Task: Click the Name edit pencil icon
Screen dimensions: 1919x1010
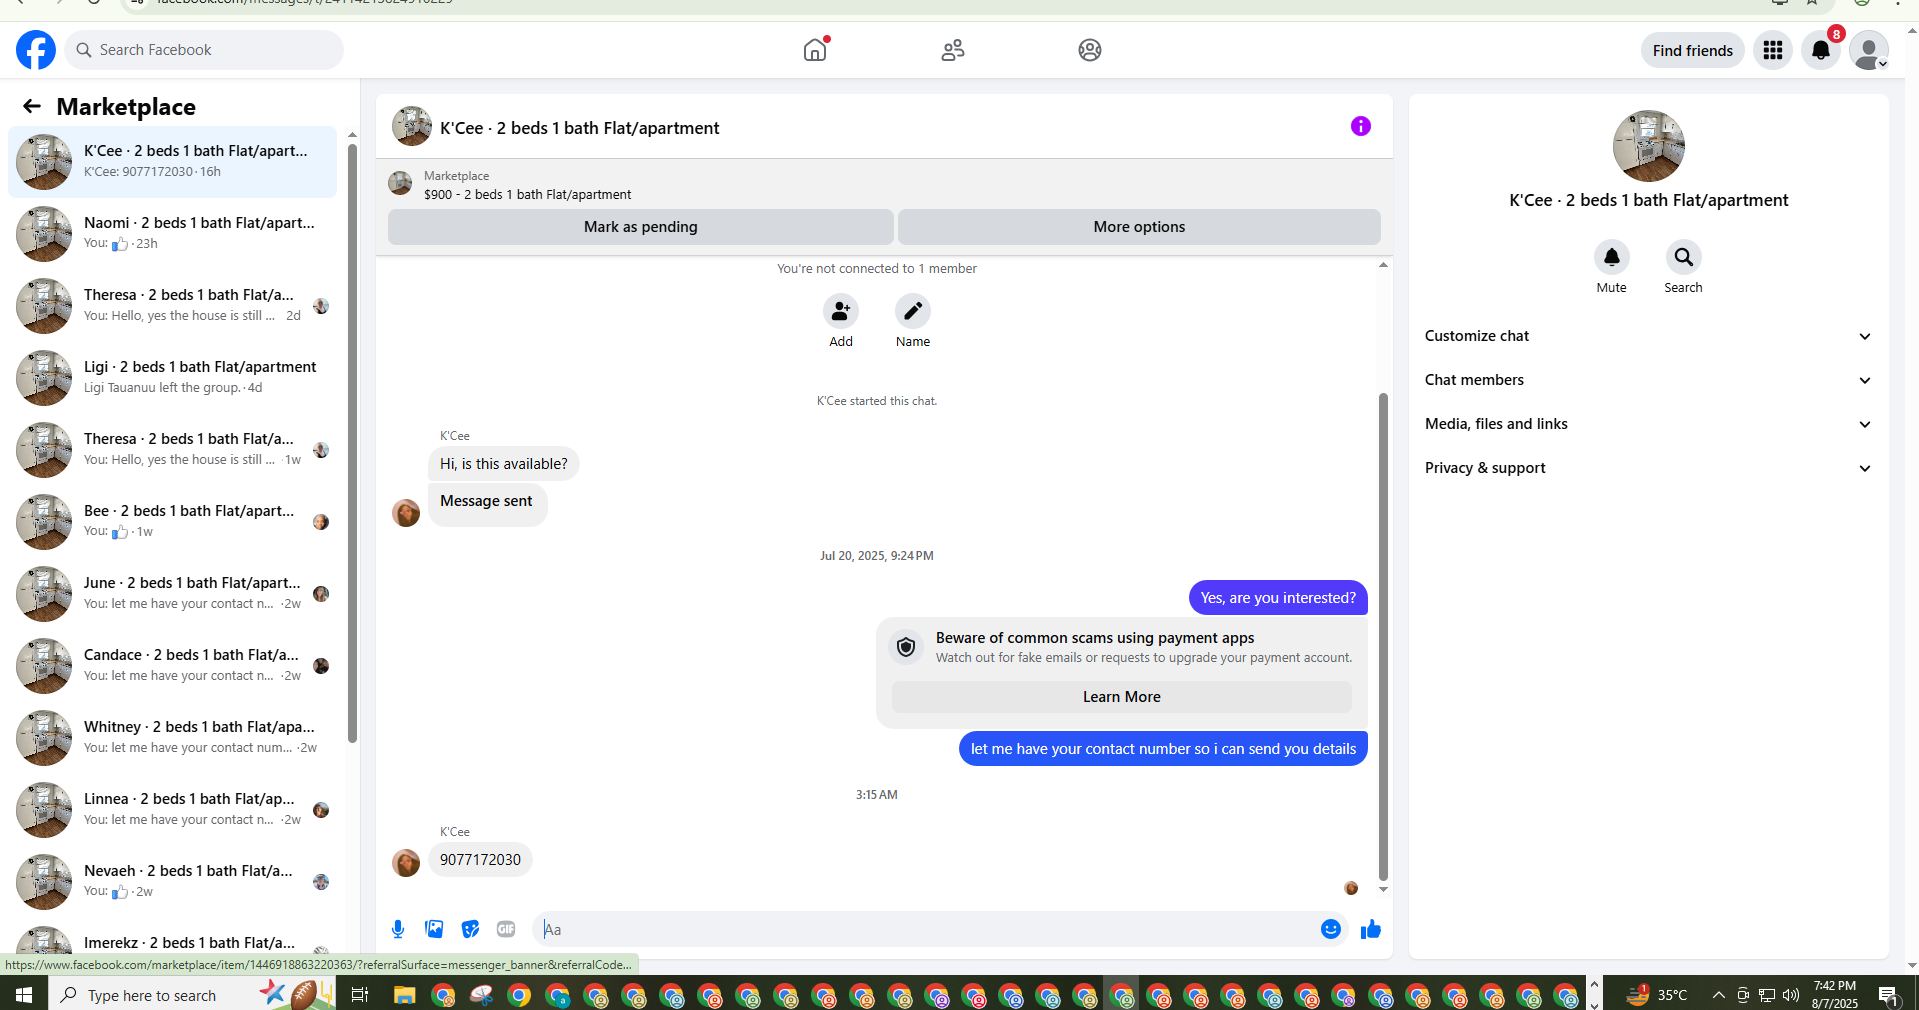Action: [x=913, y=312]
